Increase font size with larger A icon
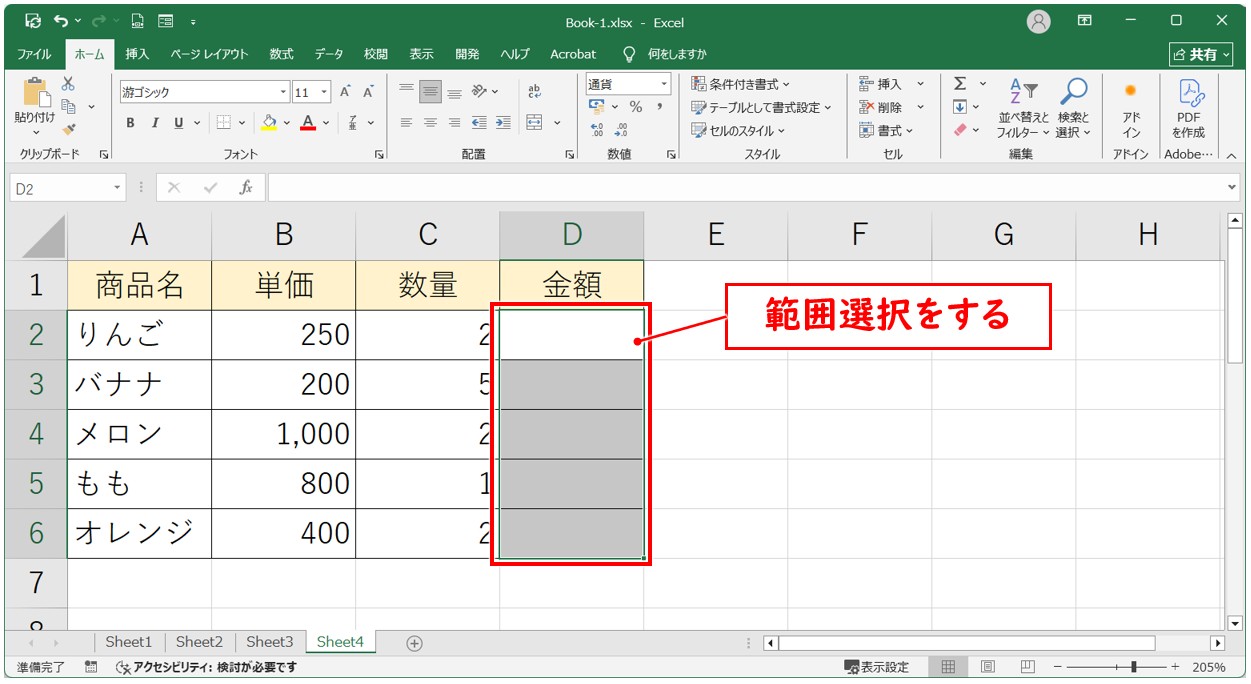This screenshot has width=1251, height=684. [345, 92]
